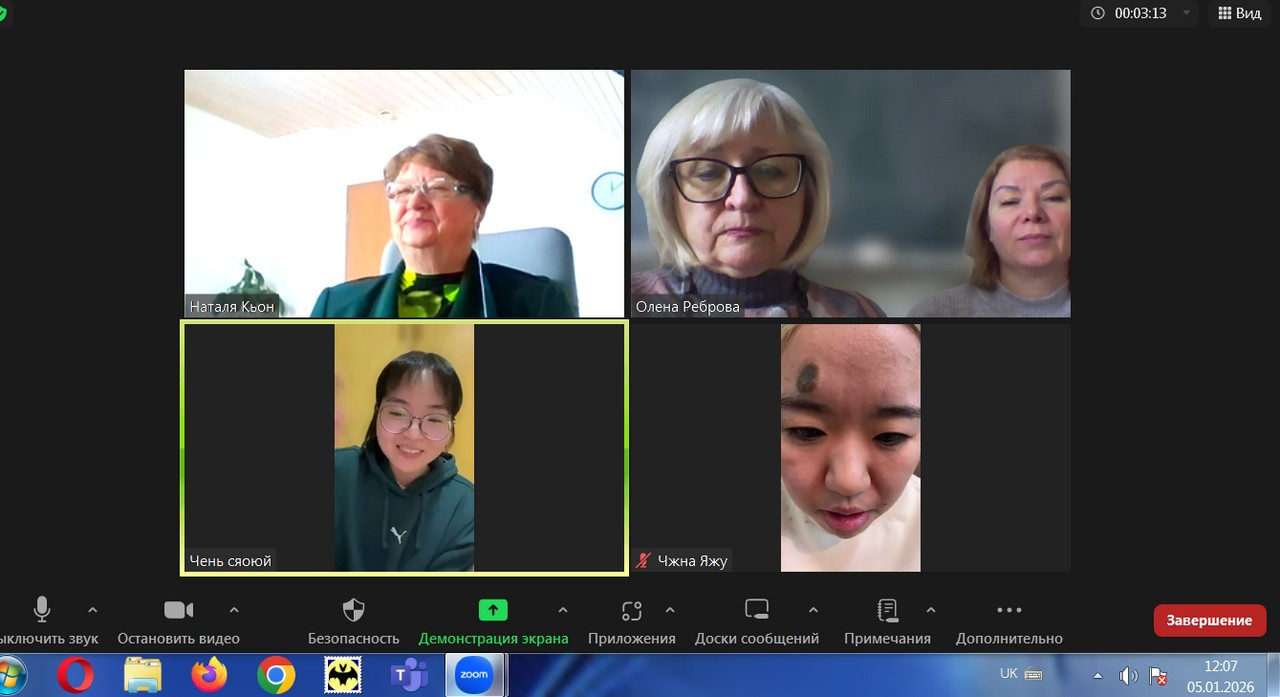Open the Notes icon
The width and height of the screenshot is (1280, 697).
click(x=887, y=610)
